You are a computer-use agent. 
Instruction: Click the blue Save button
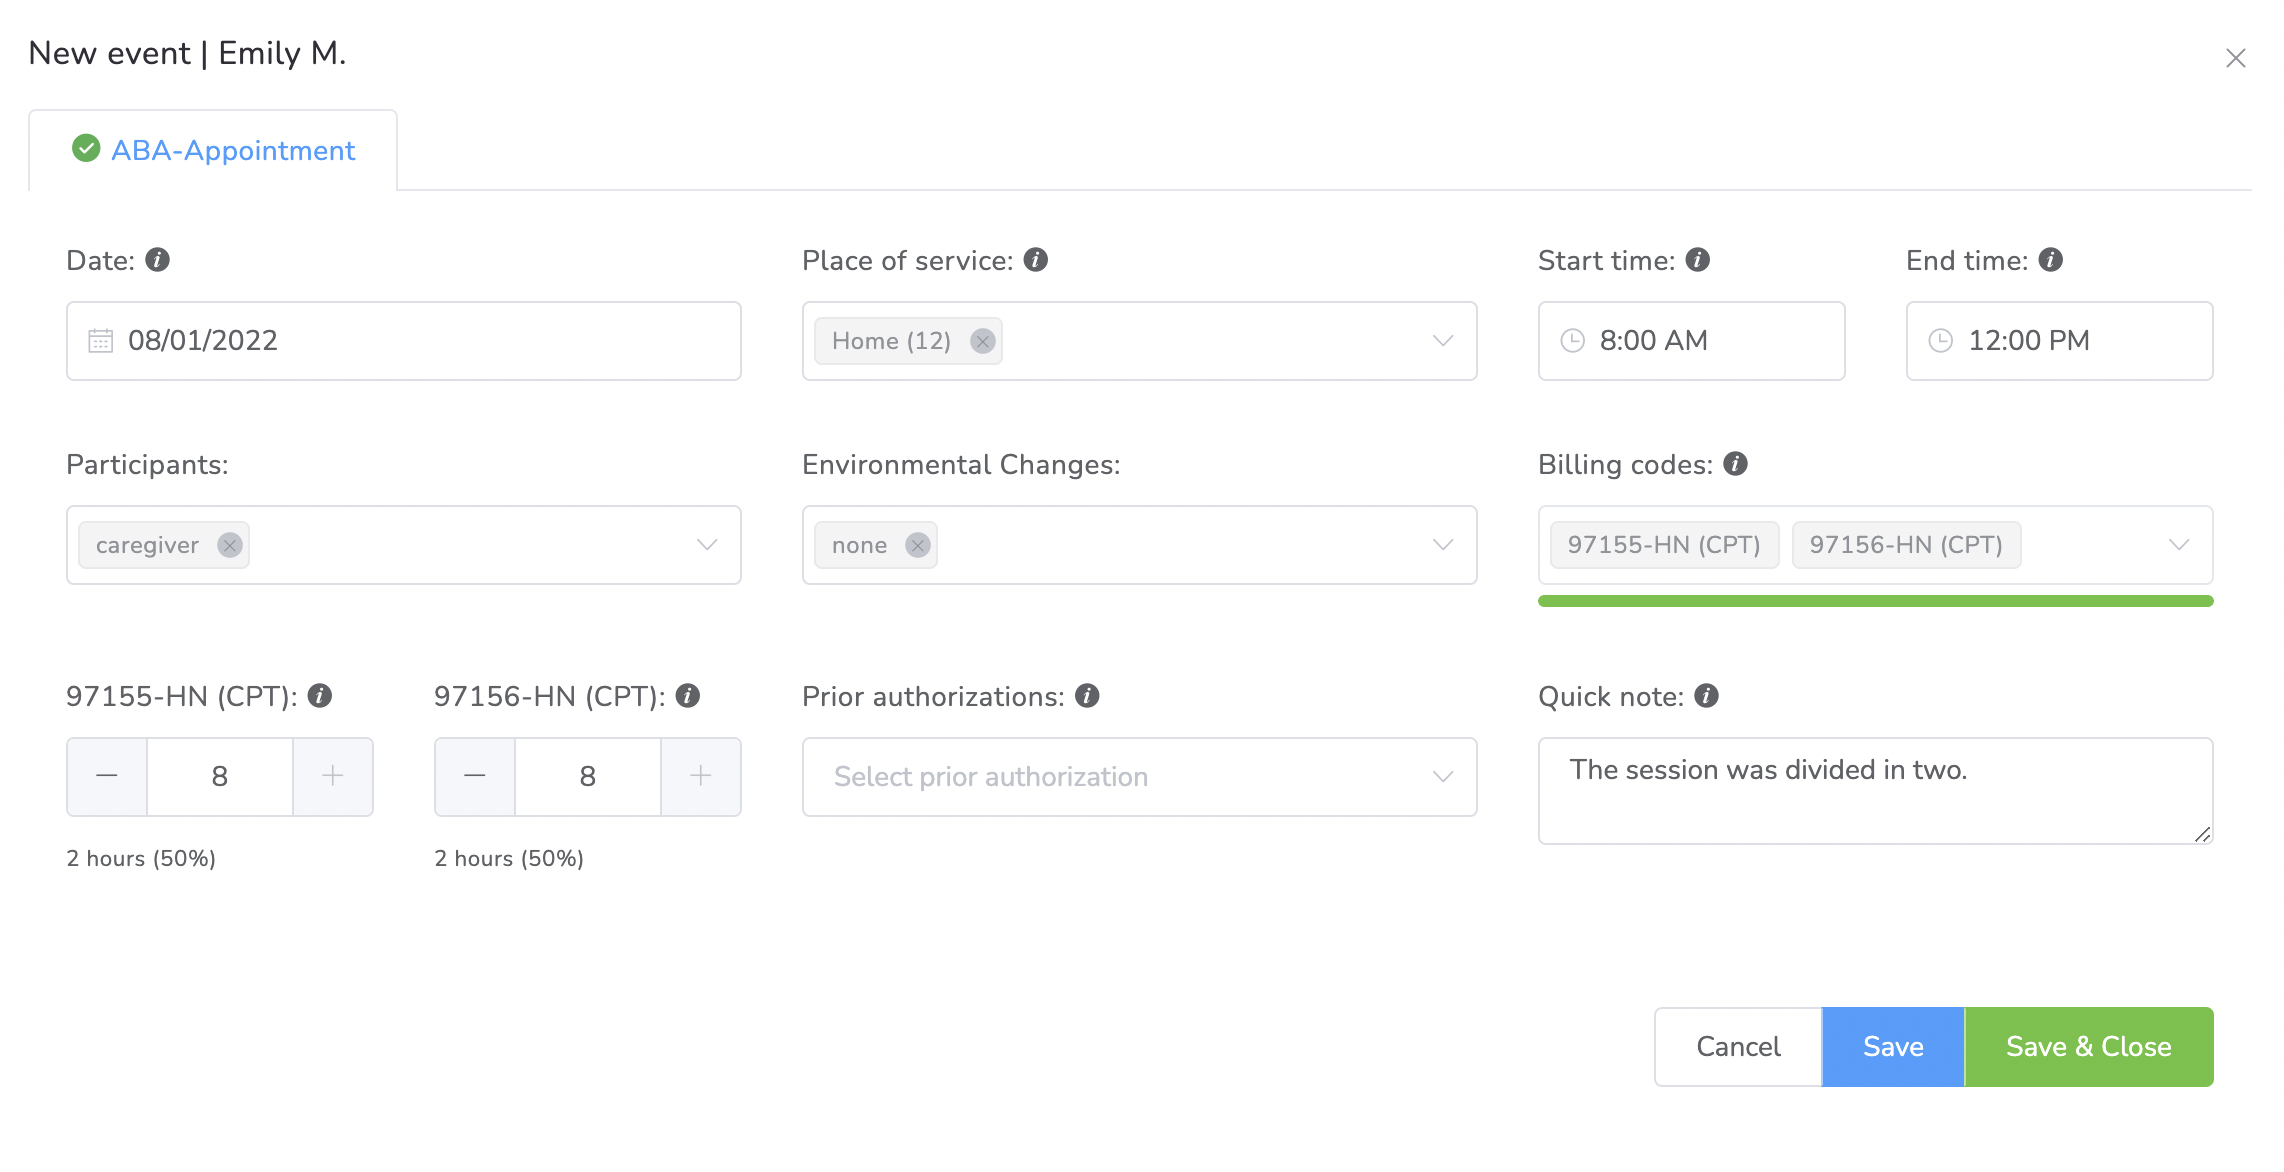(x=1892, y=1046)
